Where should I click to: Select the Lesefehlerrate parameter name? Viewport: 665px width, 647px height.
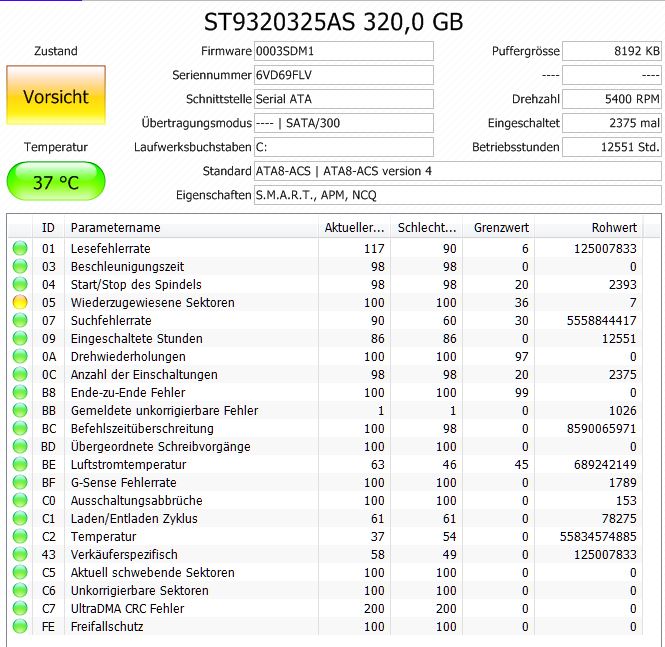pos(111,248)
